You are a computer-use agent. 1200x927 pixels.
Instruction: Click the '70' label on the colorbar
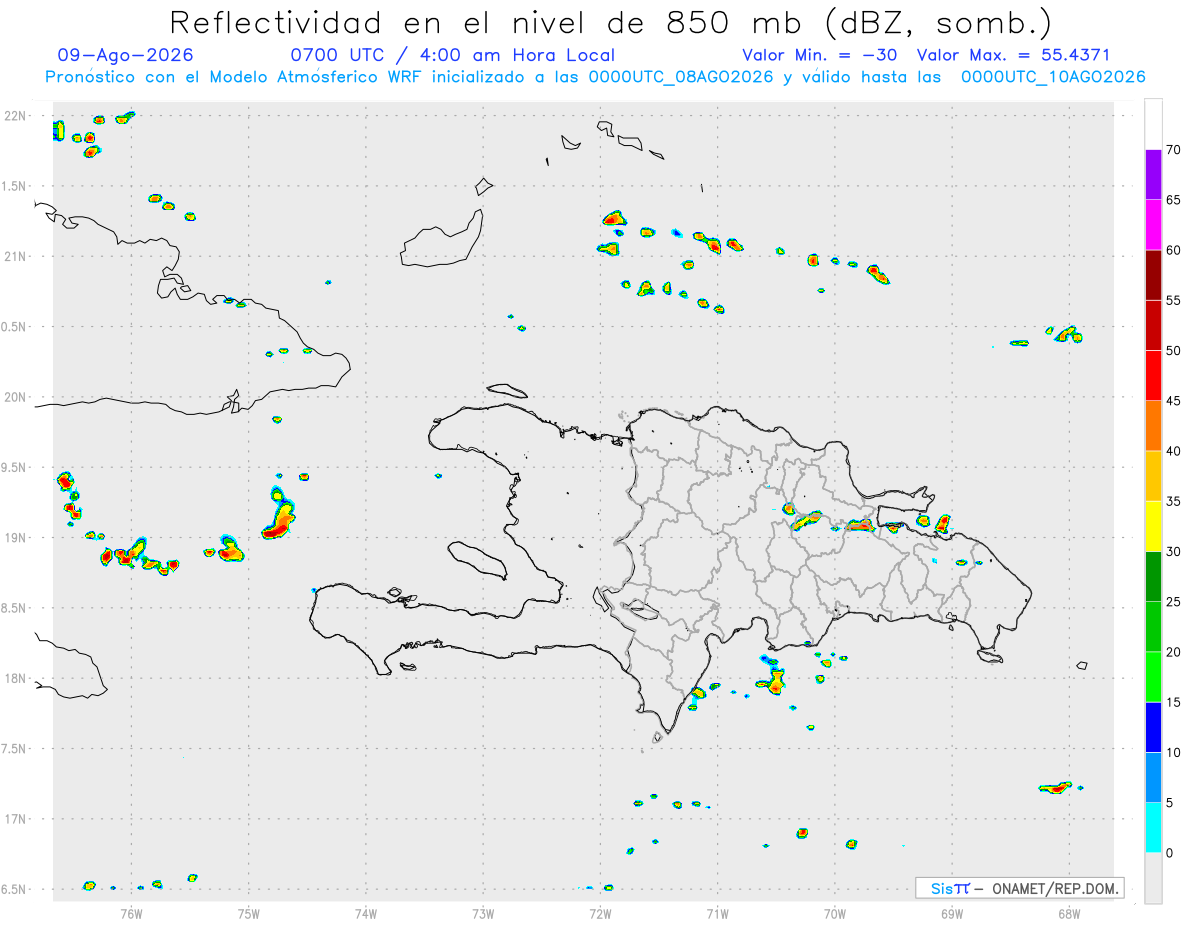coord(1173,150)
